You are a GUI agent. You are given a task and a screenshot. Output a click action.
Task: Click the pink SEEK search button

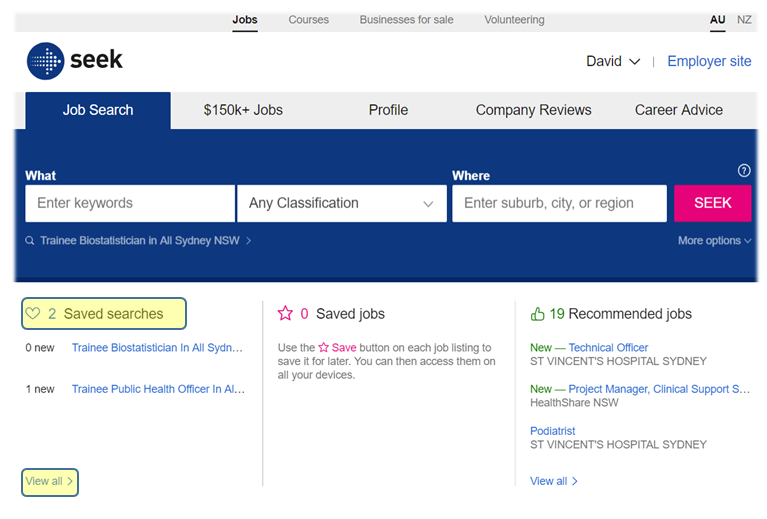(x=713, y=203)
